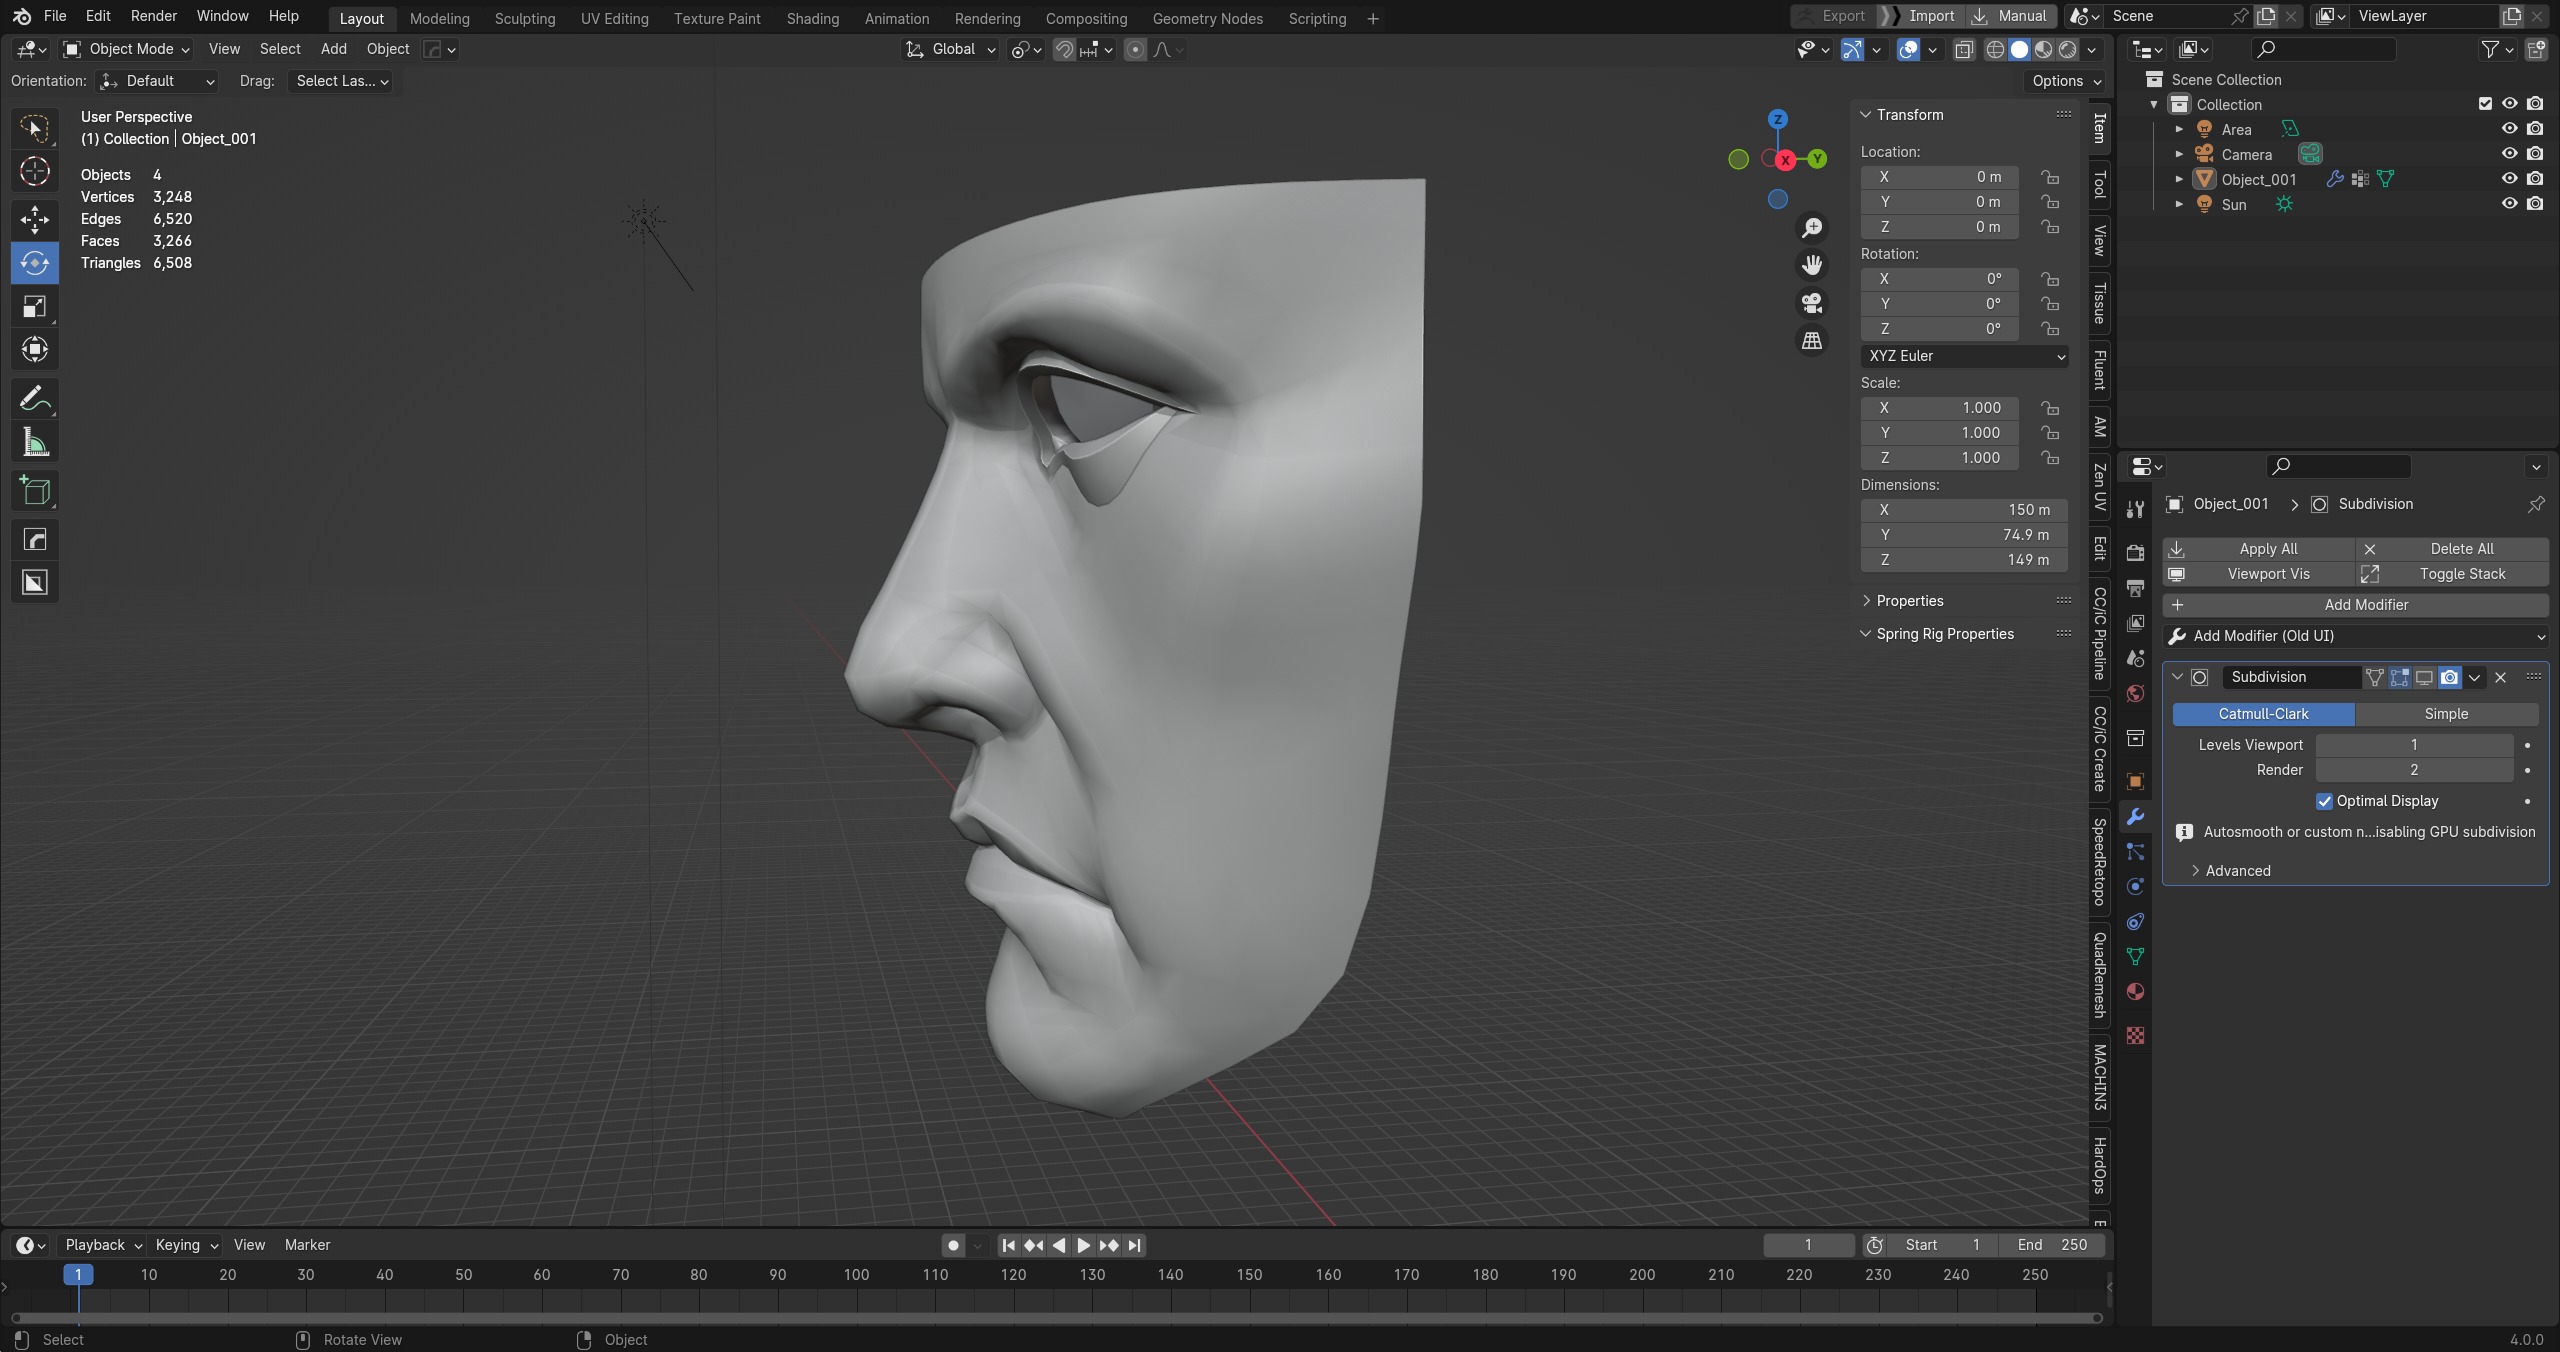
Task: Toggle Subdivision modifier render visibility
Action: (x=2449, y=677)
